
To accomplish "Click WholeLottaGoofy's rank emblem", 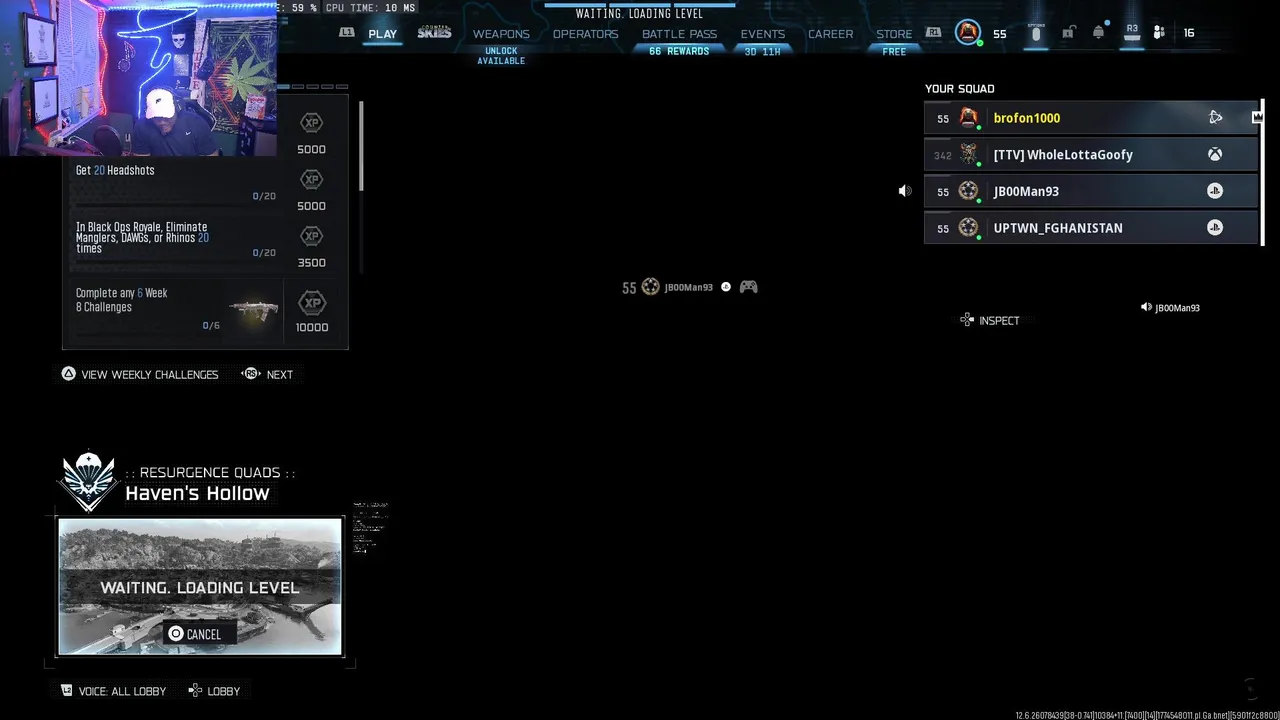I will 968,154.
